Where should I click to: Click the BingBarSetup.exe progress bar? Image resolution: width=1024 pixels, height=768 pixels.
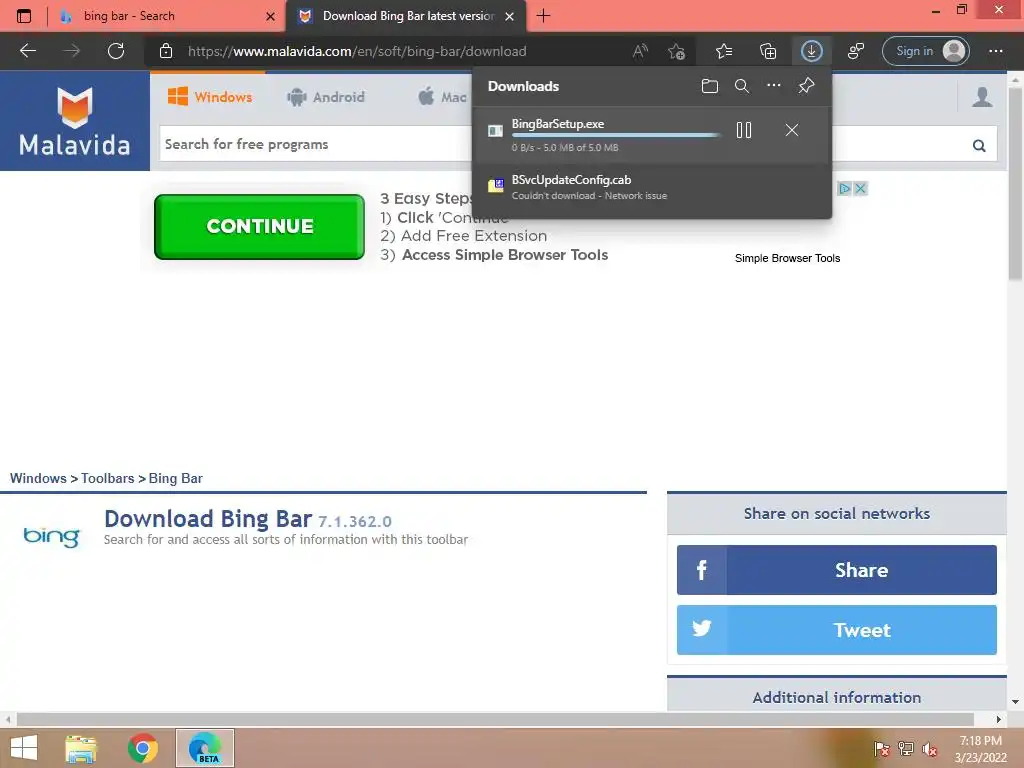point(616,135)
